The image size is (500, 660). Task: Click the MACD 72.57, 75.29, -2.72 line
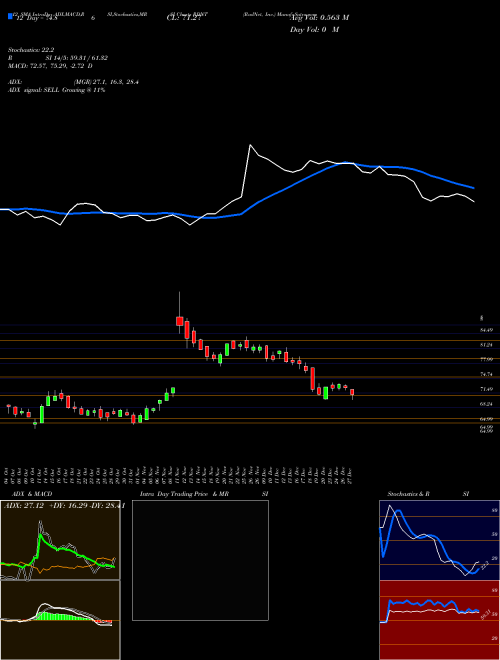[50, 66]
